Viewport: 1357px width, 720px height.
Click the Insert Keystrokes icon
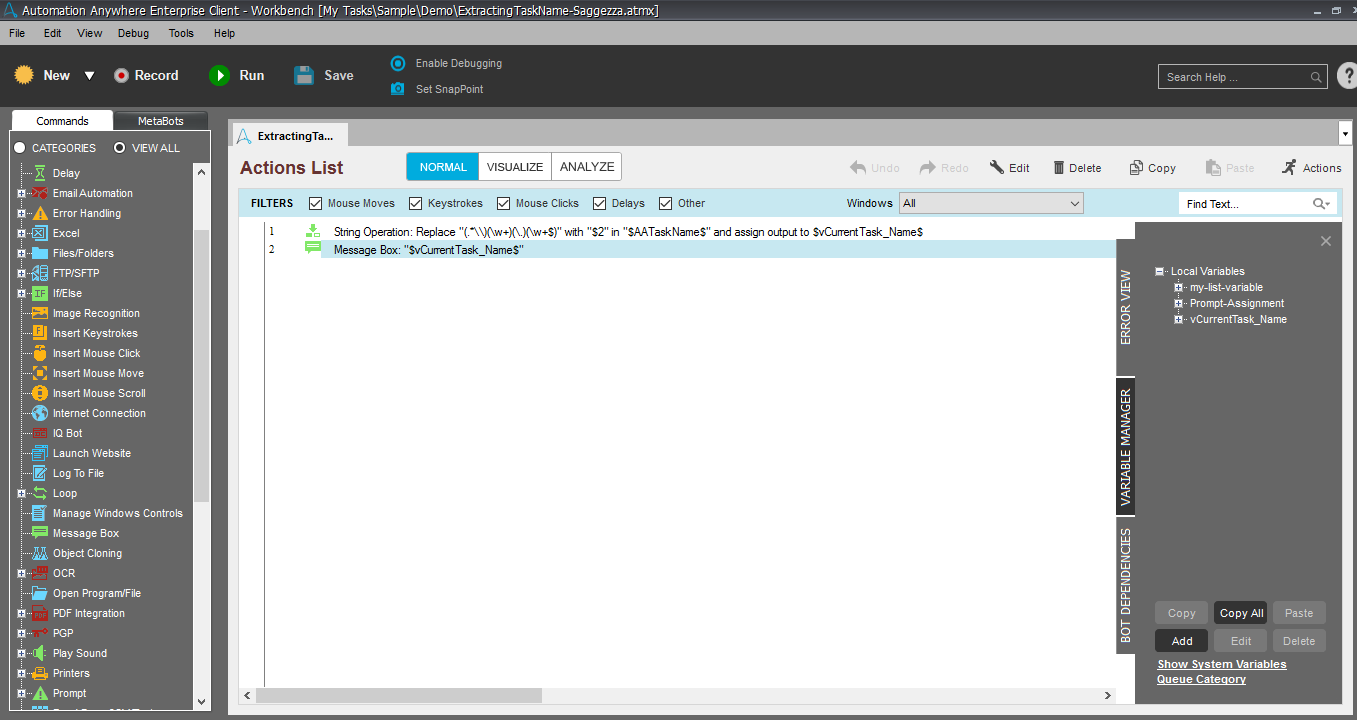pos(40,333)
